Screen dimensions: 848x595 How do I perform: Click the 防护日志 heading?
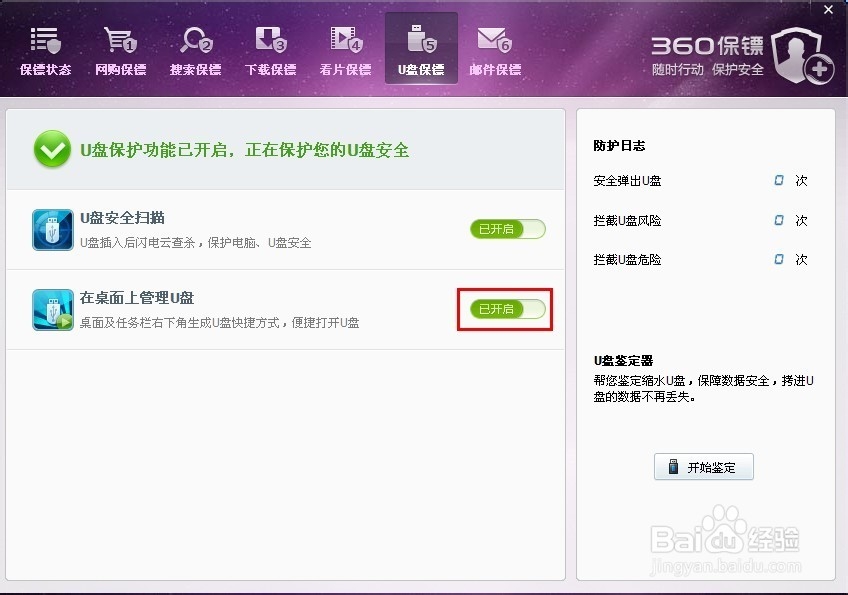coord(619,146)
